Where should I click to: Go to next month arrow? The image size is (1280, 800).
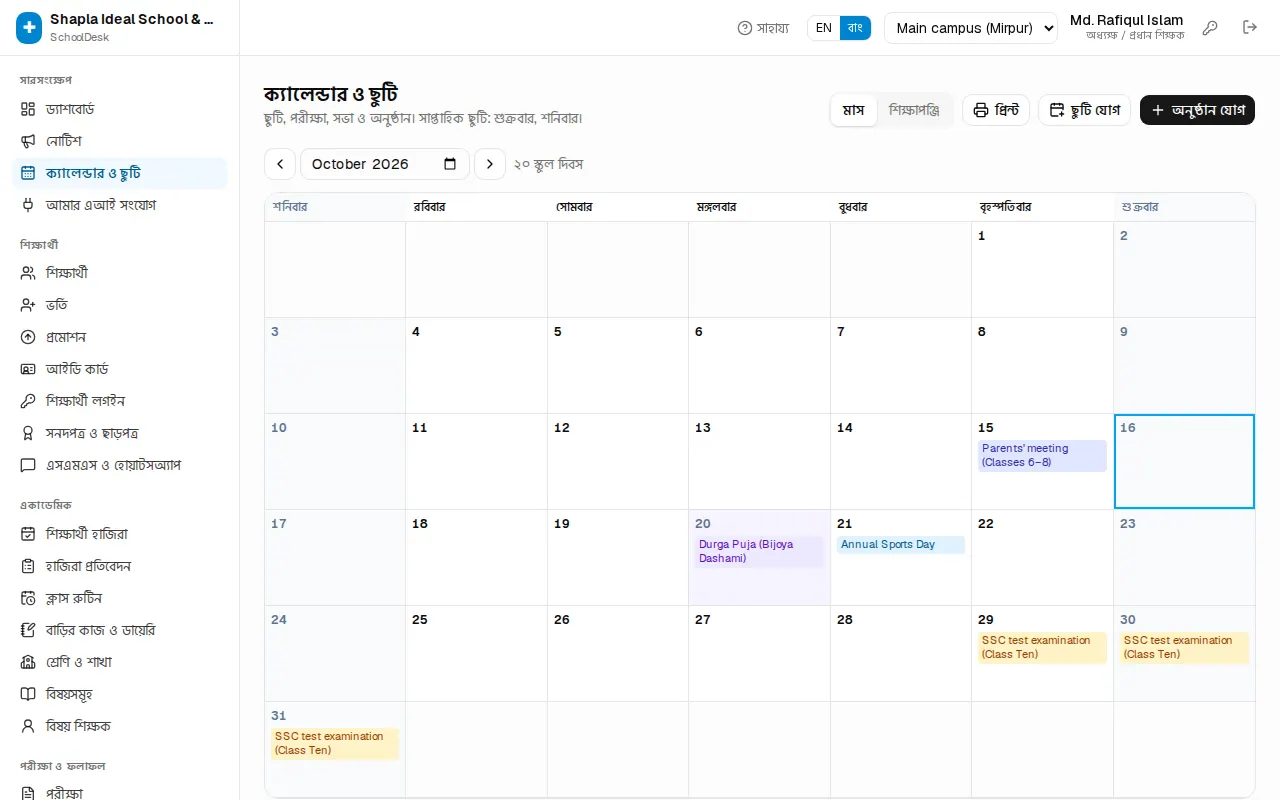pos(490,164)
